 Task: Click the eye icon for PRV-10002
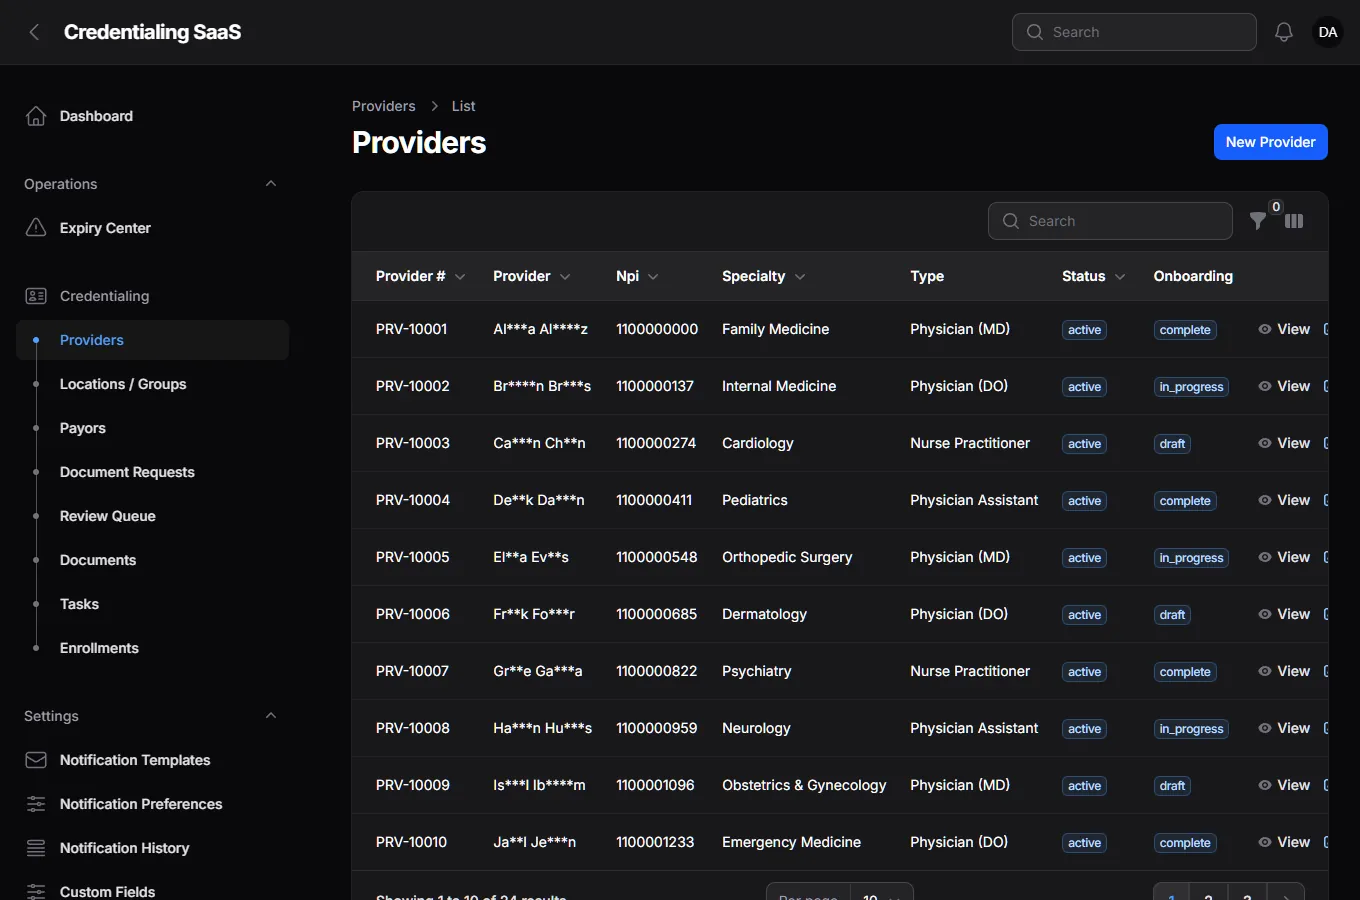pos(1265,386)
